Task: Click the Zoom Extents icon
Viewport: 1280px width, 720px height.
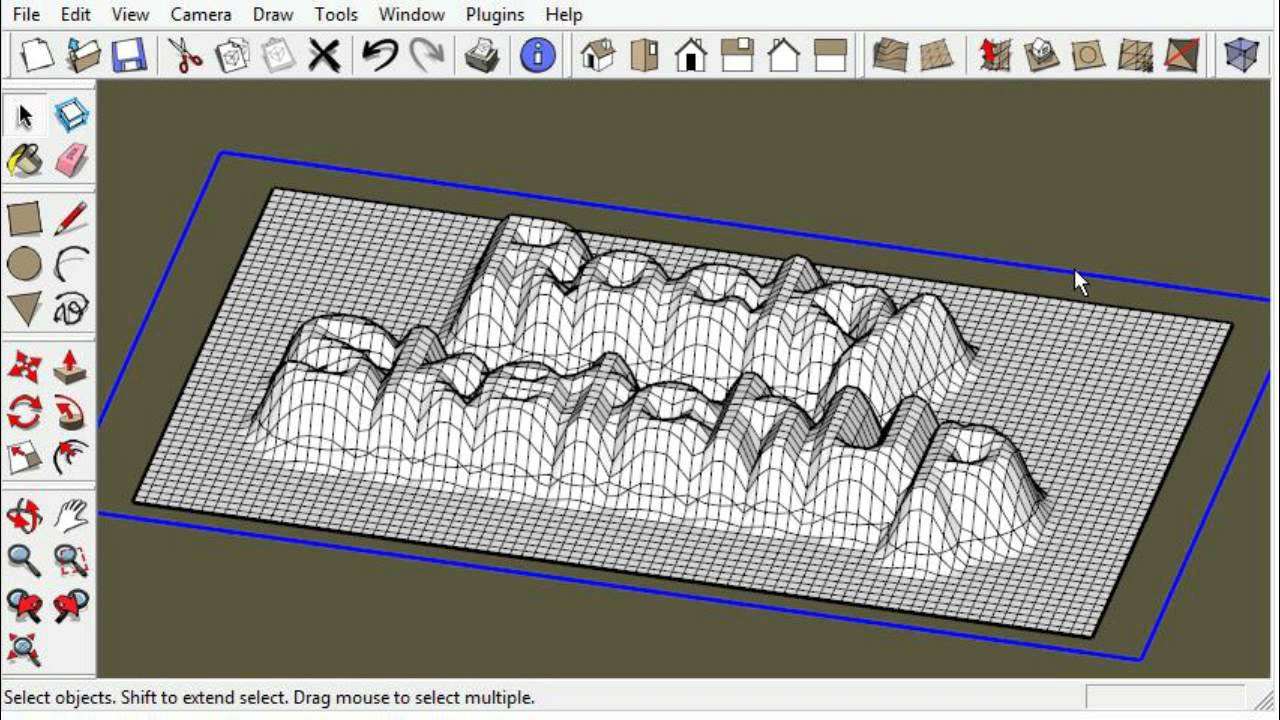Action: [25, 649]
